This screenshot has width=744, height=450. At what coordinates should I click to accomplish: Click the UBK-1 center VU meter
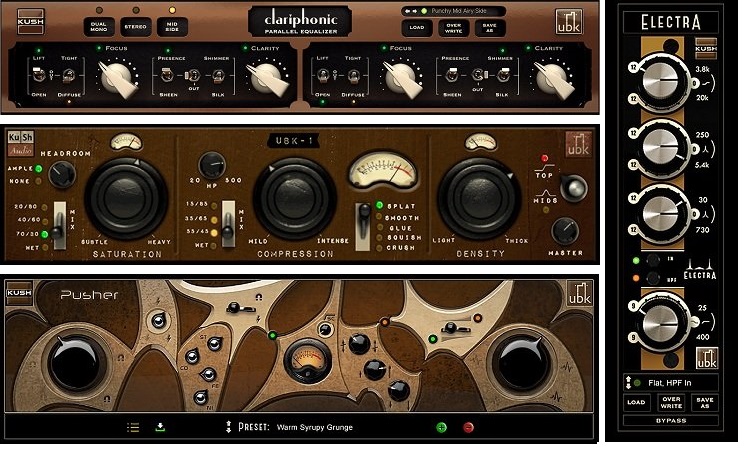coord(383,171)
